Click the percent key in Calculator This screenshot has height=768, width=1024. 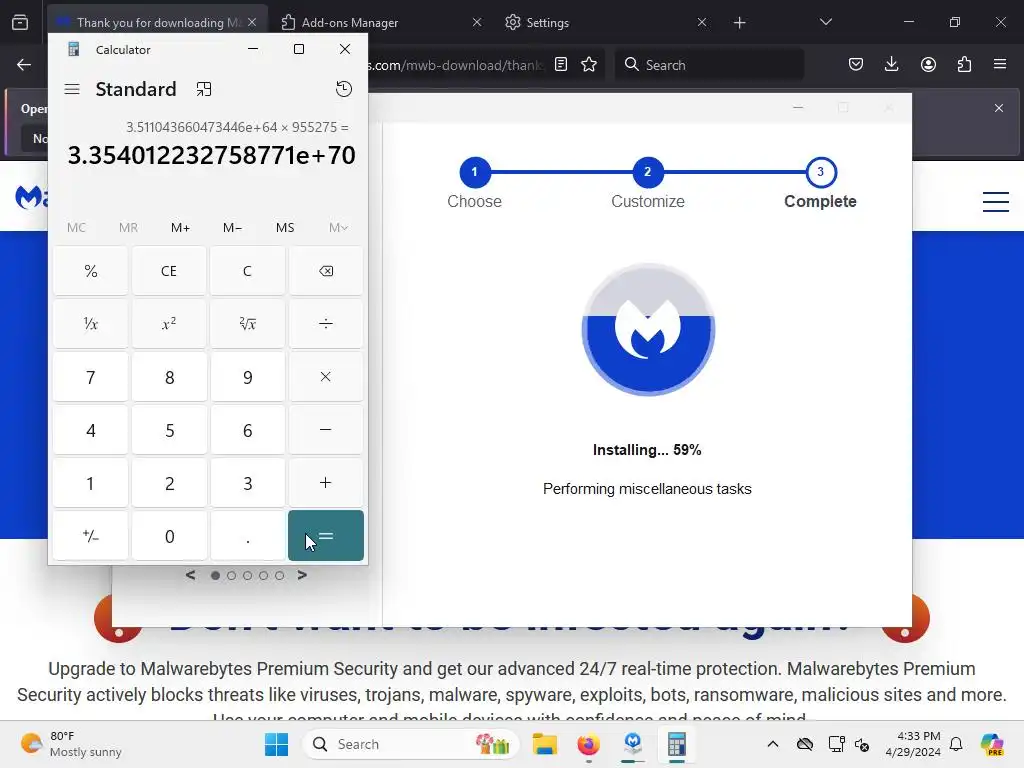tap(91, 271)
